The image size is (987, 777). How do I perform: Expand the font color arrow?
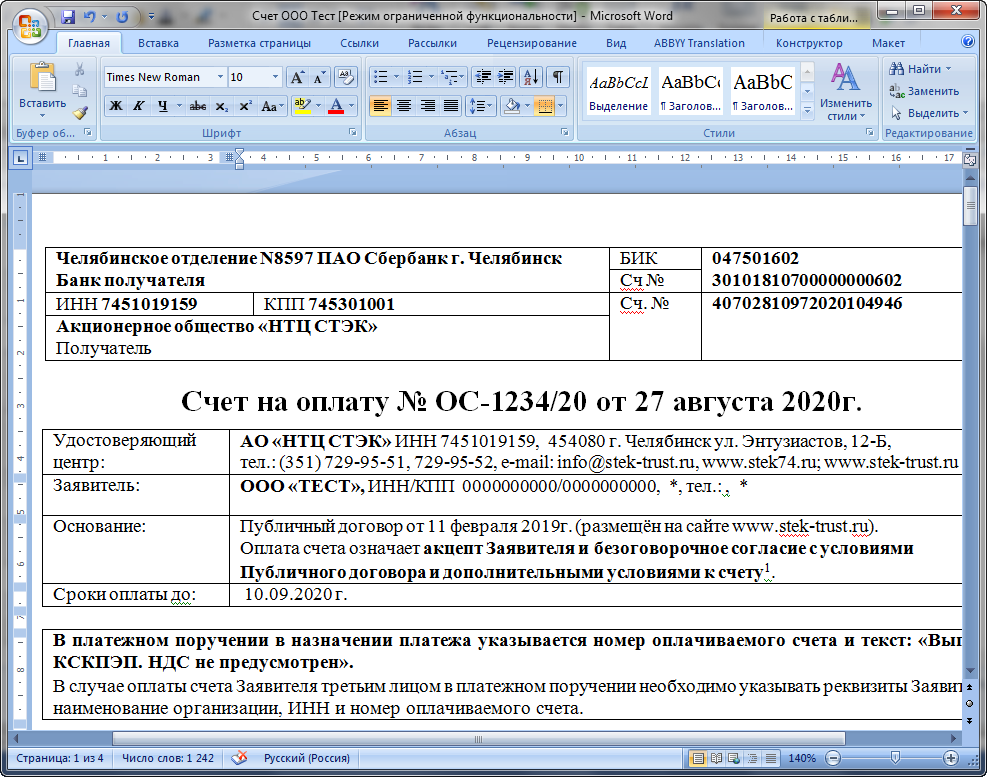pos(351,106)
